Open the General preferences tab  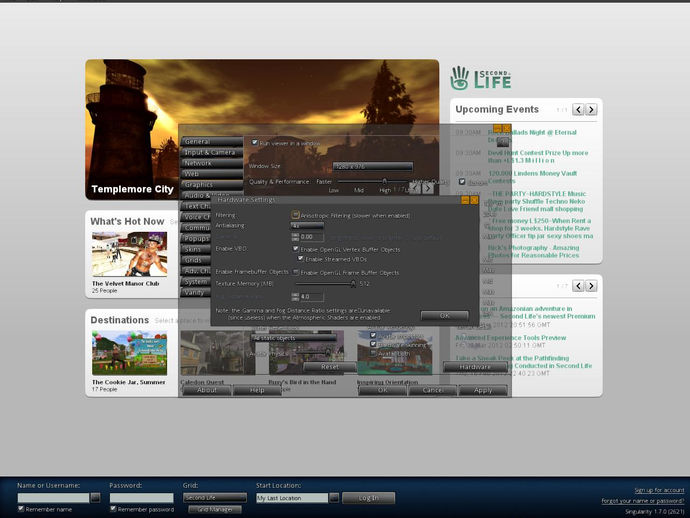(212, 142)
